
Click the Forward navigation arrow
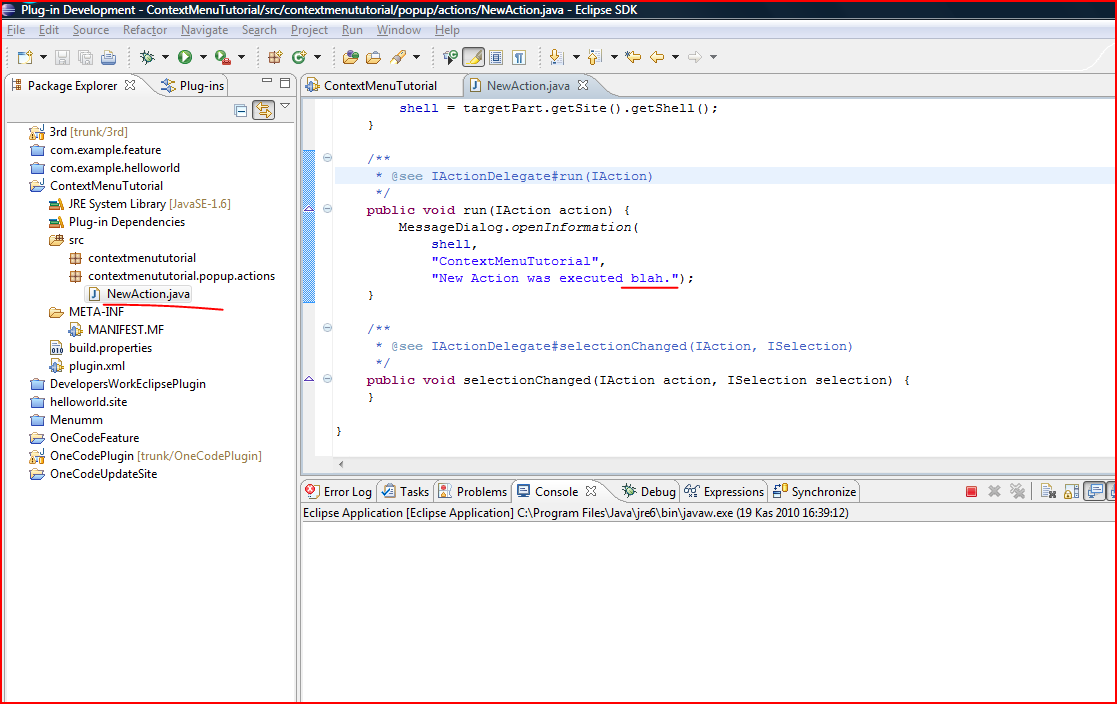click(695, 57)
